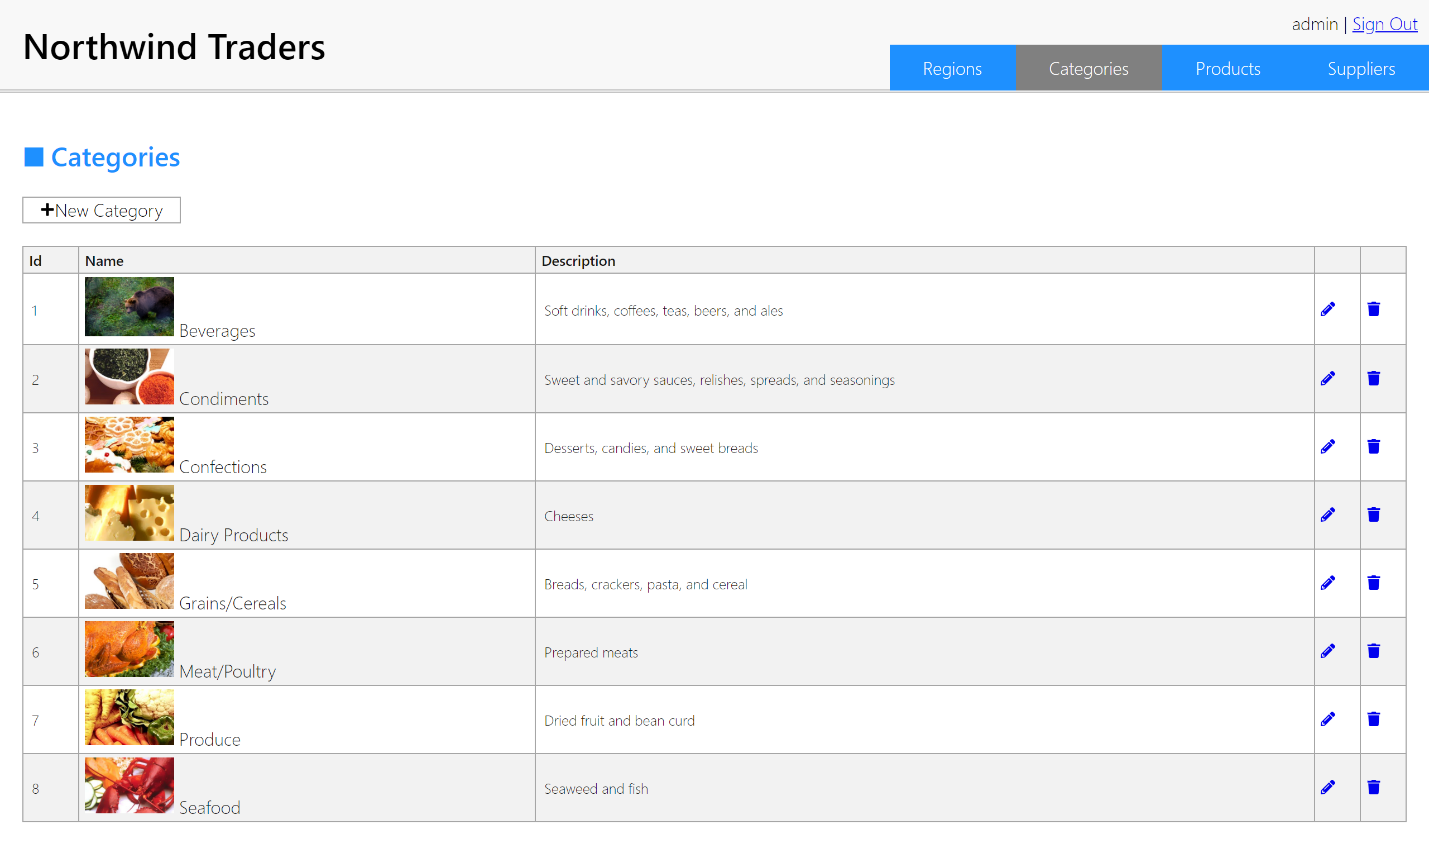Click the 'Seaweed and fish' description
The height and width of the screenshot is (858, 1429).
point(597,789)
